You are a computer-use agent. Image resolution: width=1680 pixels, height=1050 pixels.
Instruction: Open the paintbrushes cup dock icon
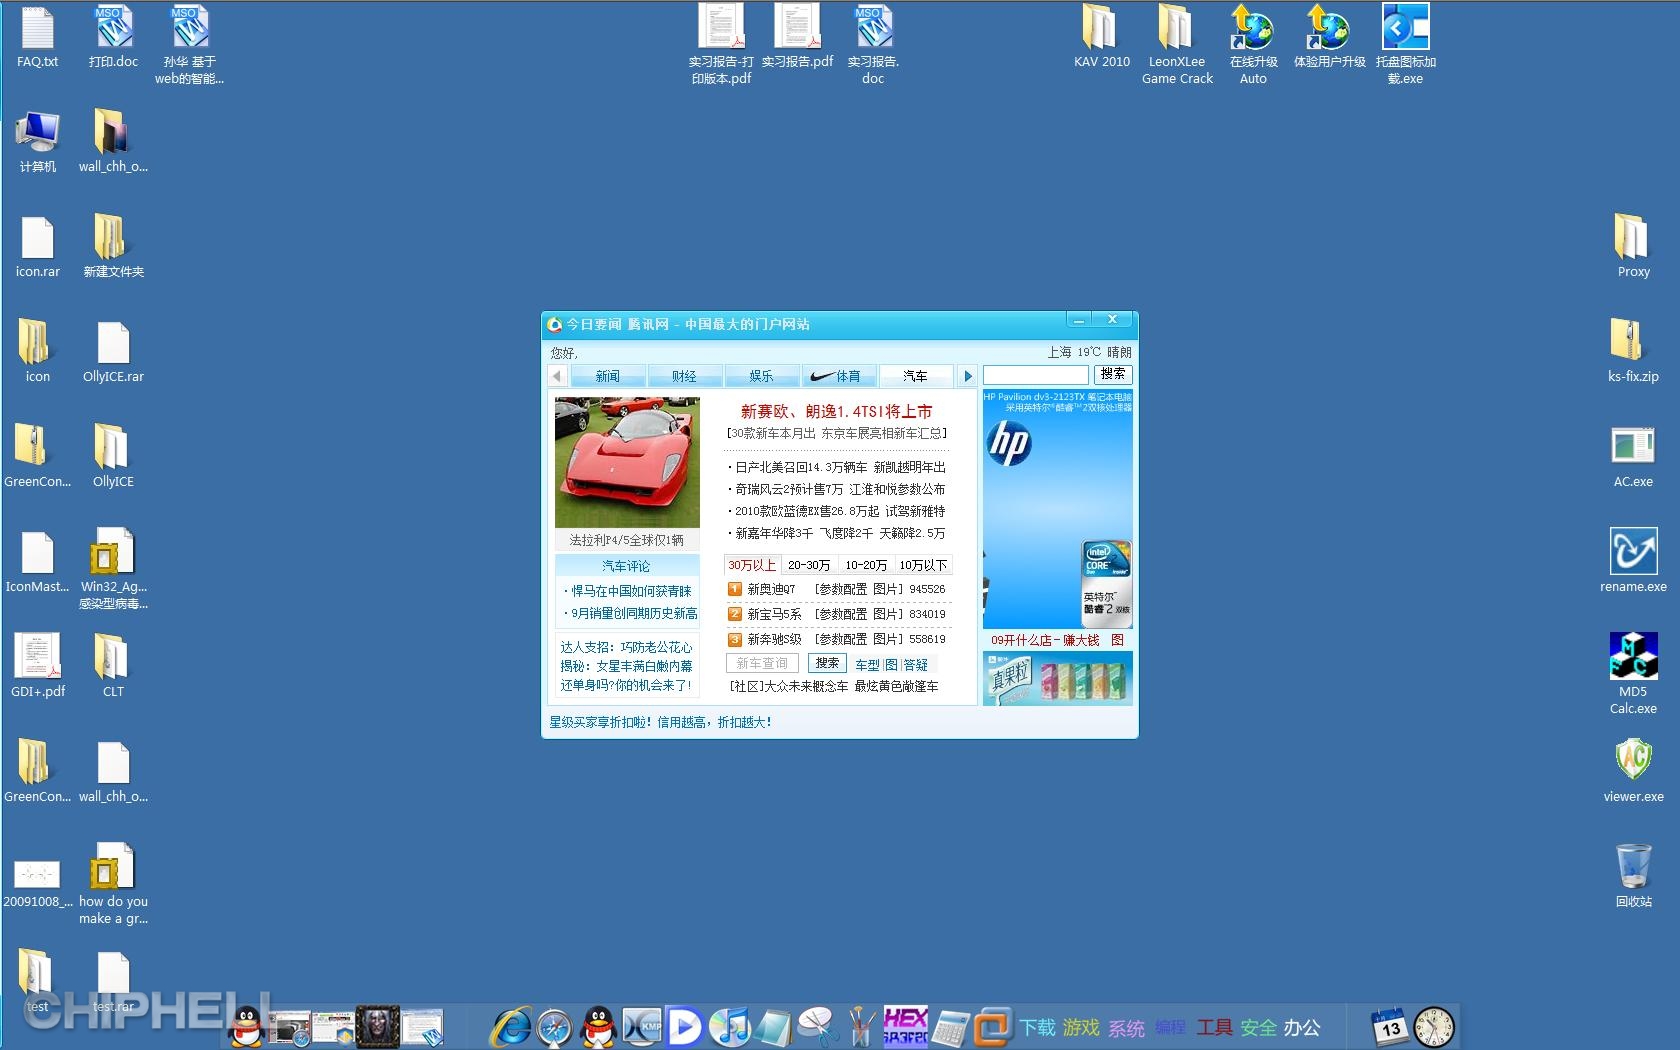[861, 1027]
